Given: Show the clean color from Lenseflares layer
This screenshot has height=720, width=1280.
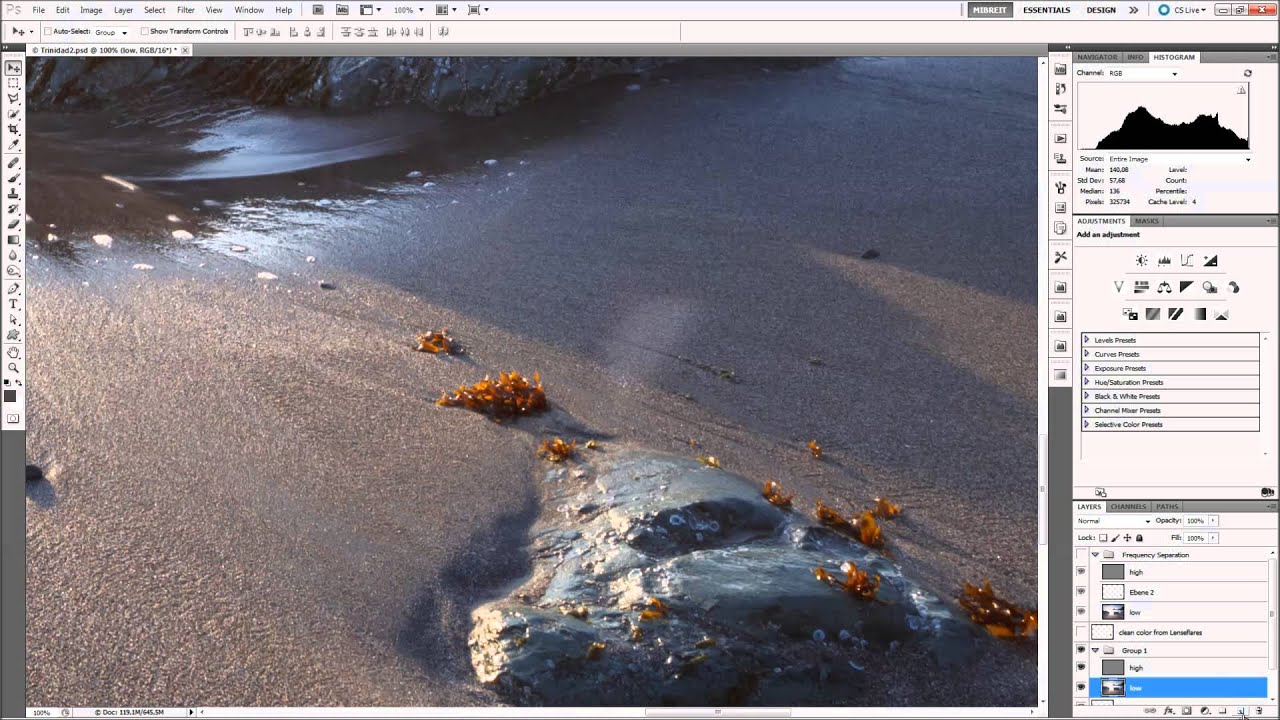Looking at the screenshot, I should click(1080, 632).
